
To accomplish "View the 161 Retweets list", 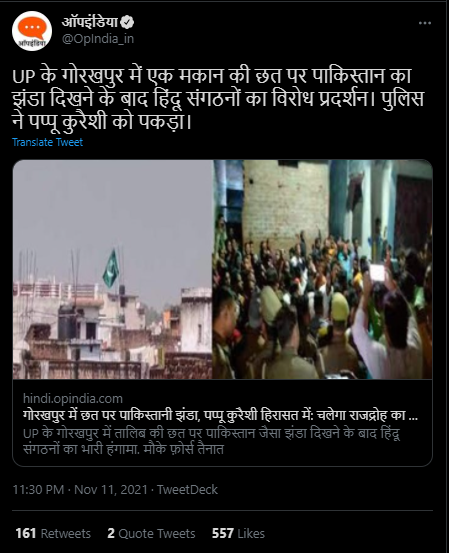I will pos(53,533).
